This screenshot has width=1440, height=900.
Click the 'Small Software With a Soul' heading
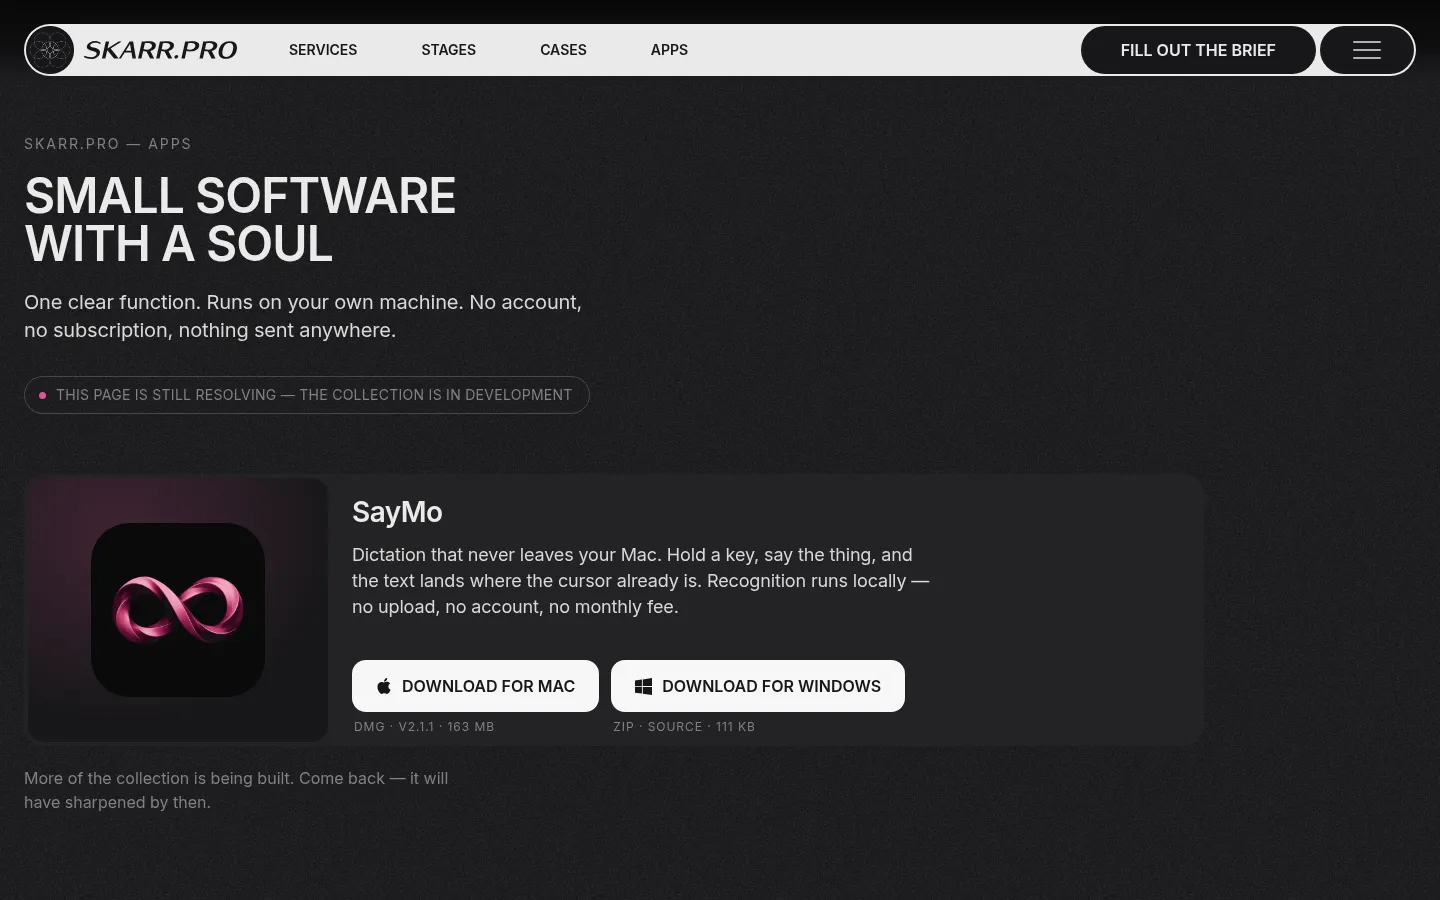click(x=240, y=220)
